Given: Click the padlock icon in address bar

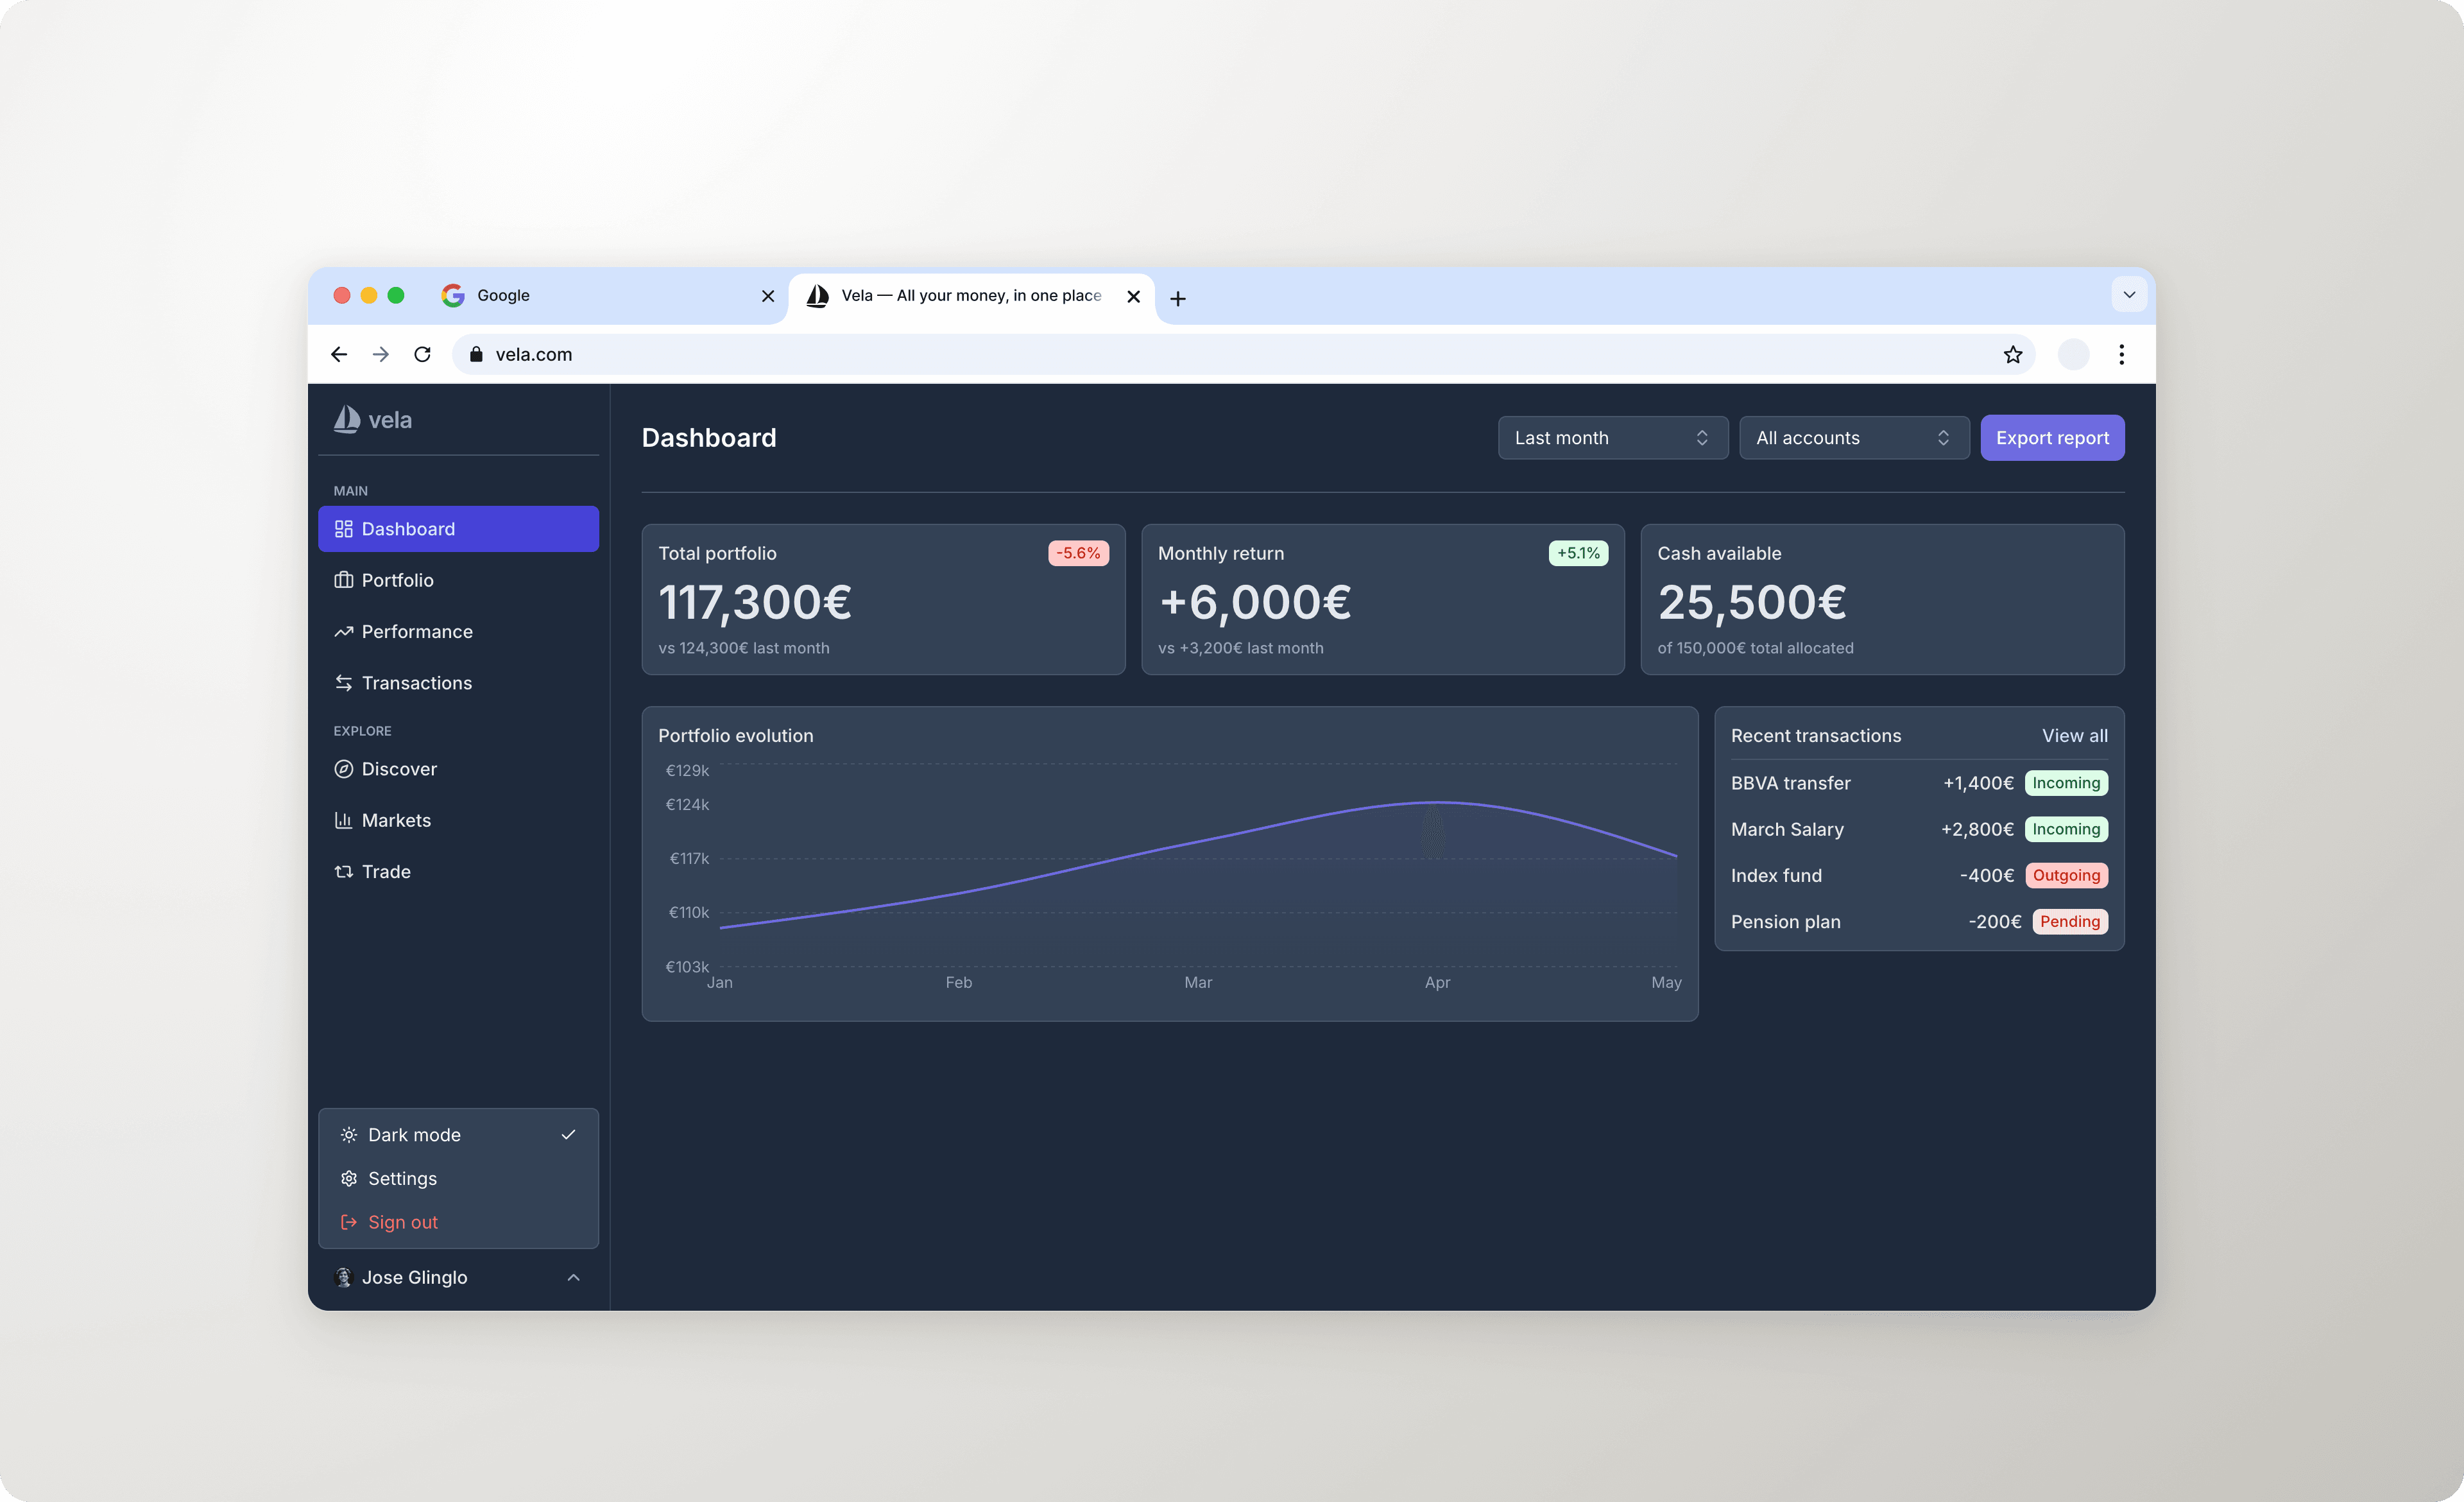Looking at the screenshot, I should (476, 354).
